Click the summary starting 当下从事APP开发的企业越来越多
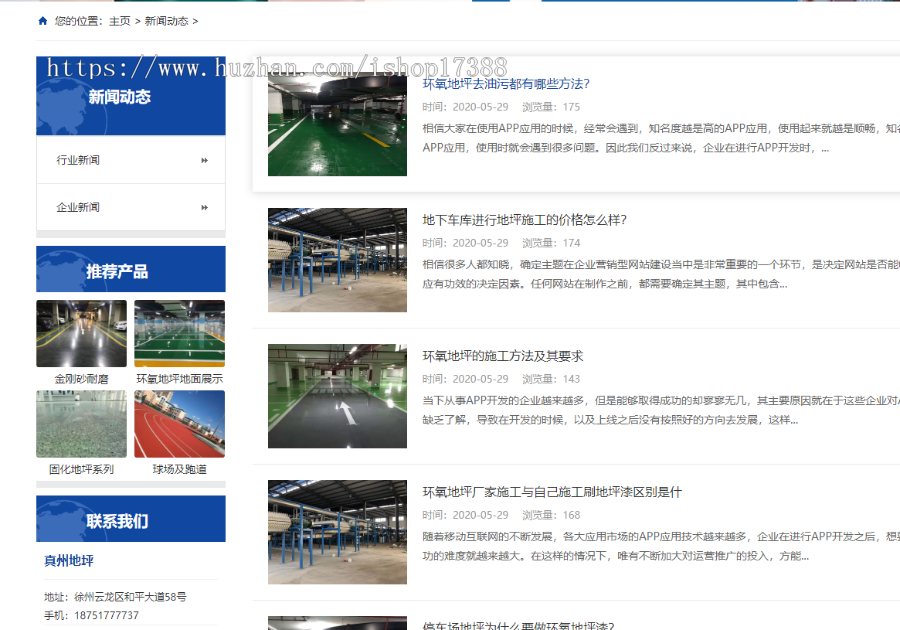This screenshot has height=630, width=900. point(661,410)
